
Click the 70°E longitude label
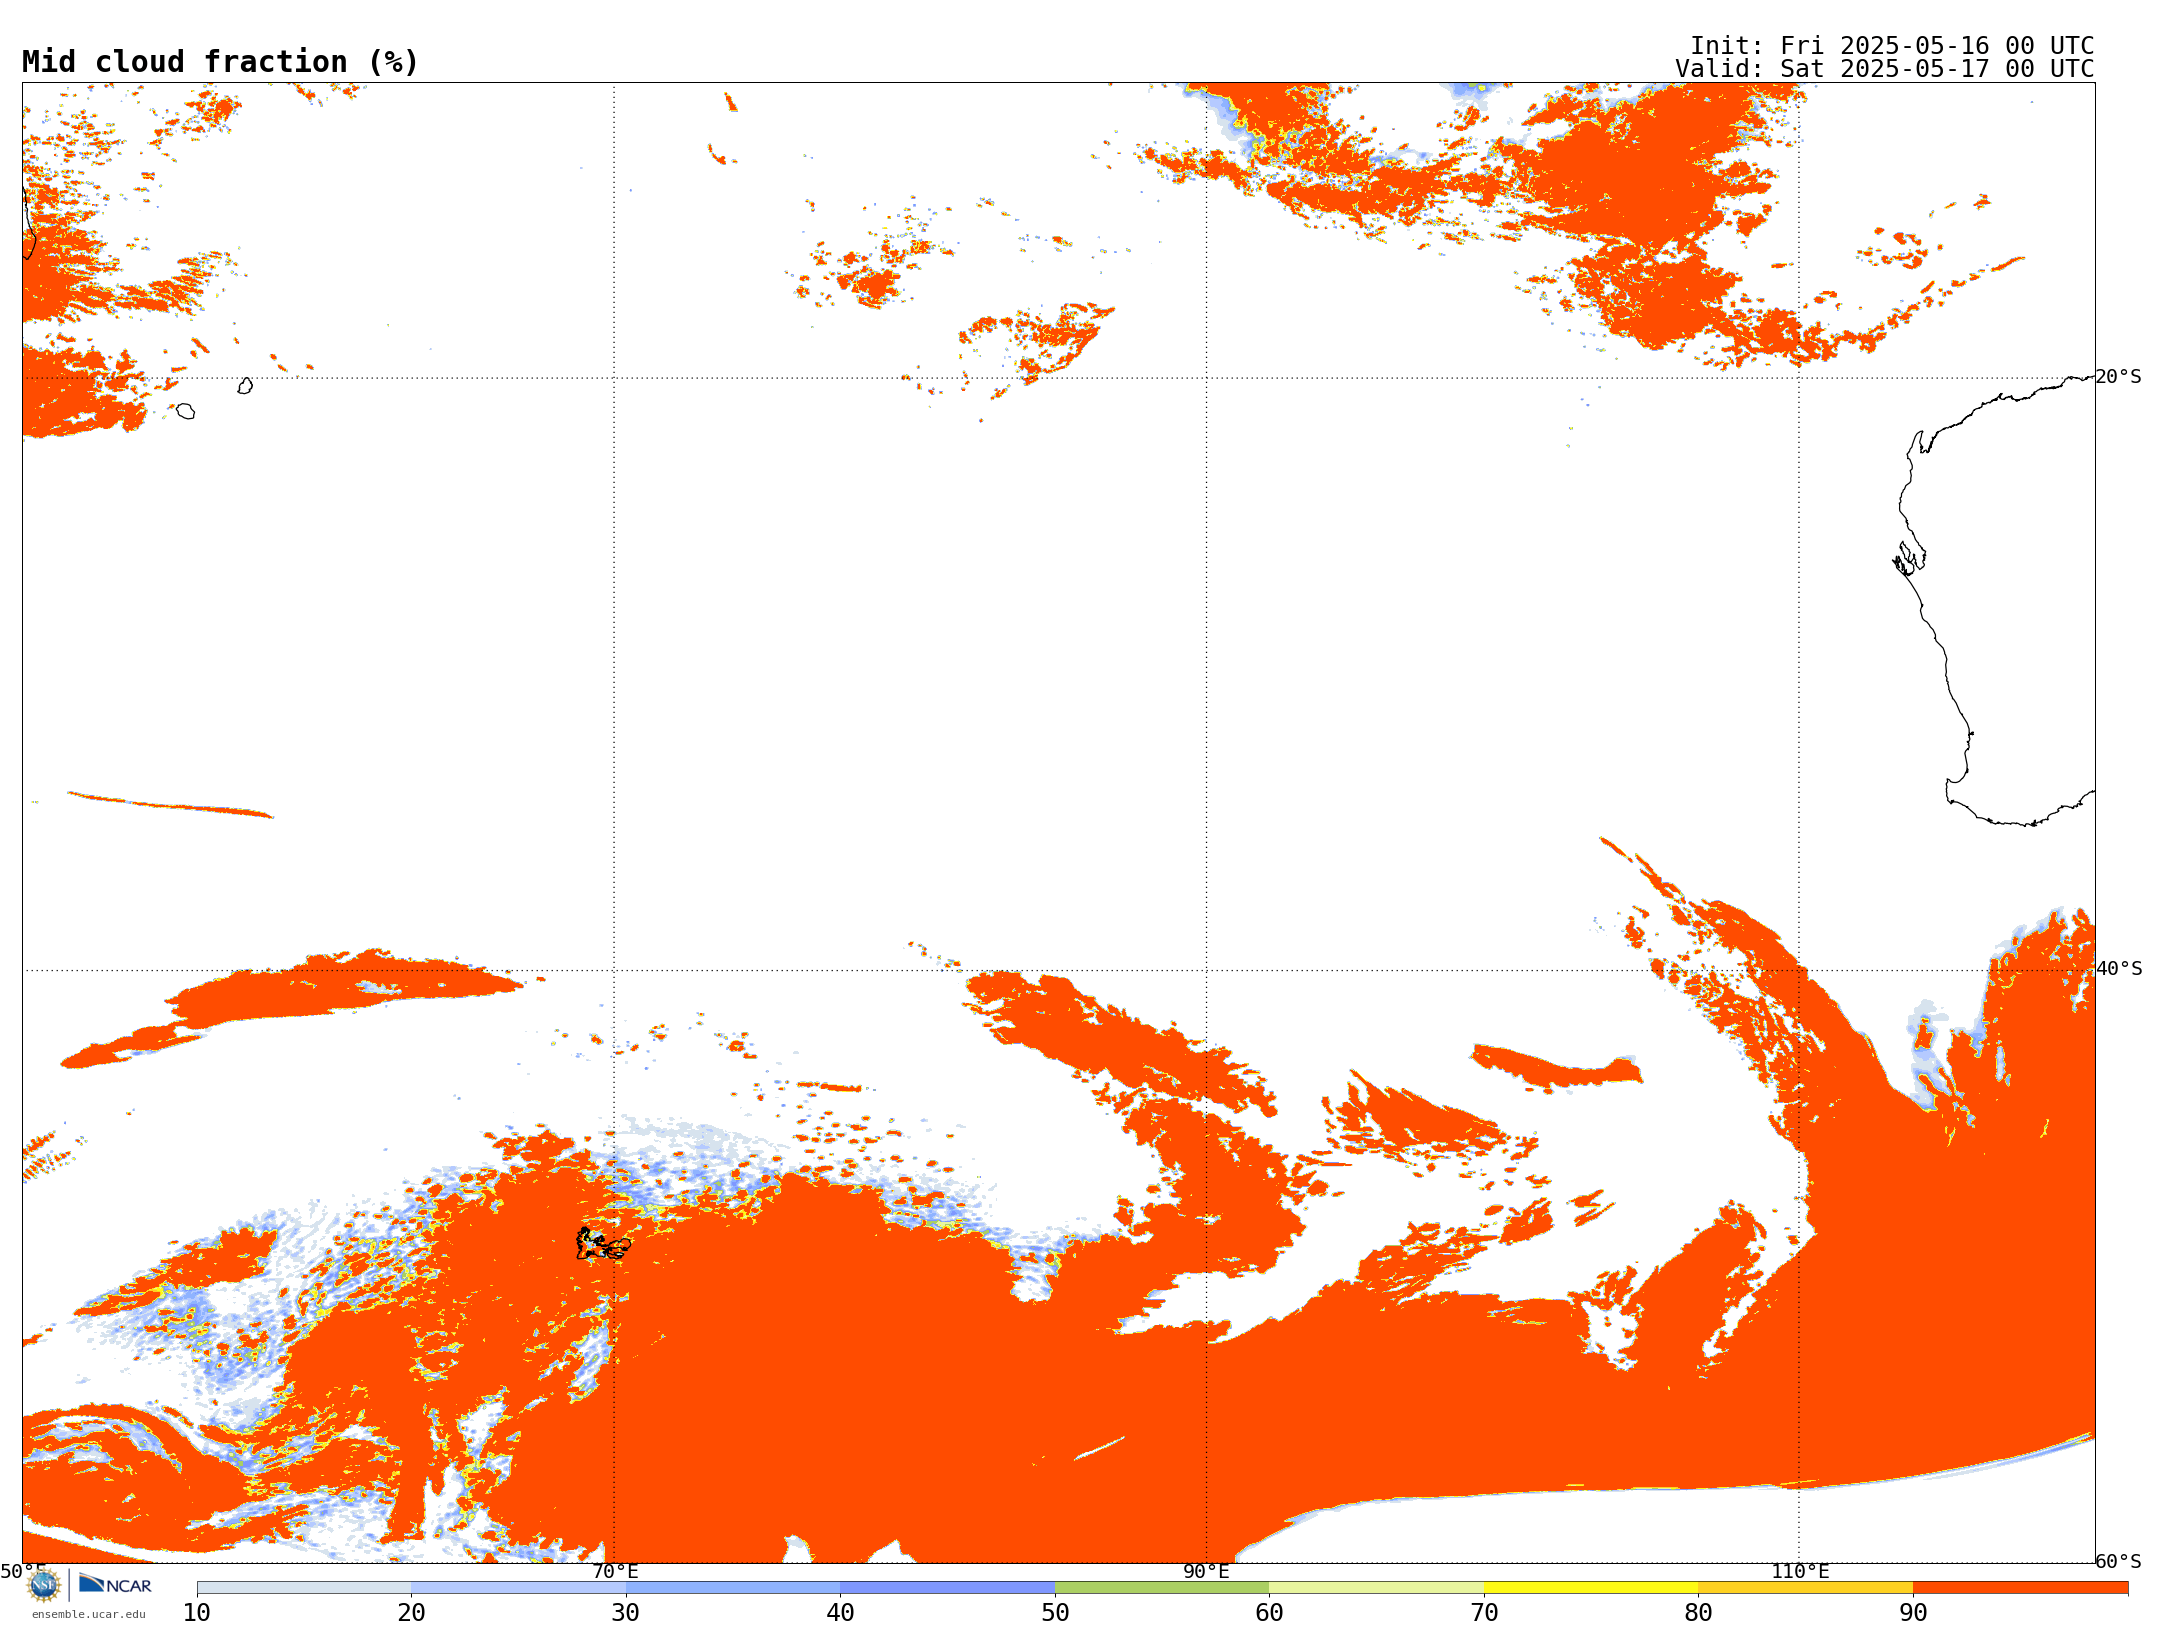615,1572
